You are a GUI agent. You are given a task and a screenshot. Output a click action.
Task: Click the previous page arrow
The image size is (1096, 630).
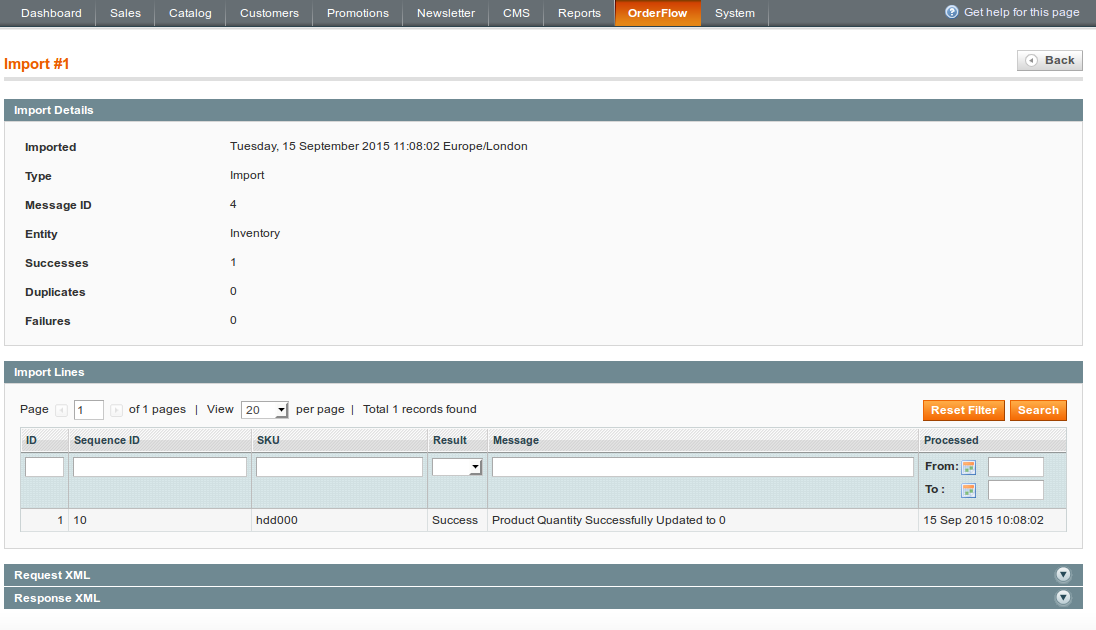pyautogui.click(x=61, y=410)
